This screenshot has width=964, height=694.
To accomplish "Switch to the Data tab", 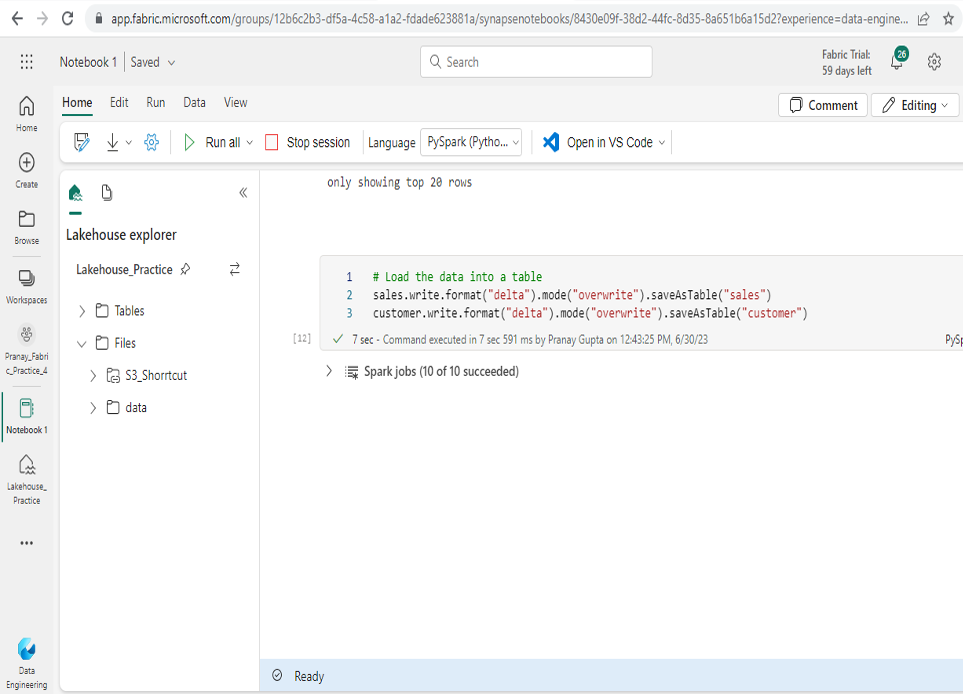I will click(194, 103).
